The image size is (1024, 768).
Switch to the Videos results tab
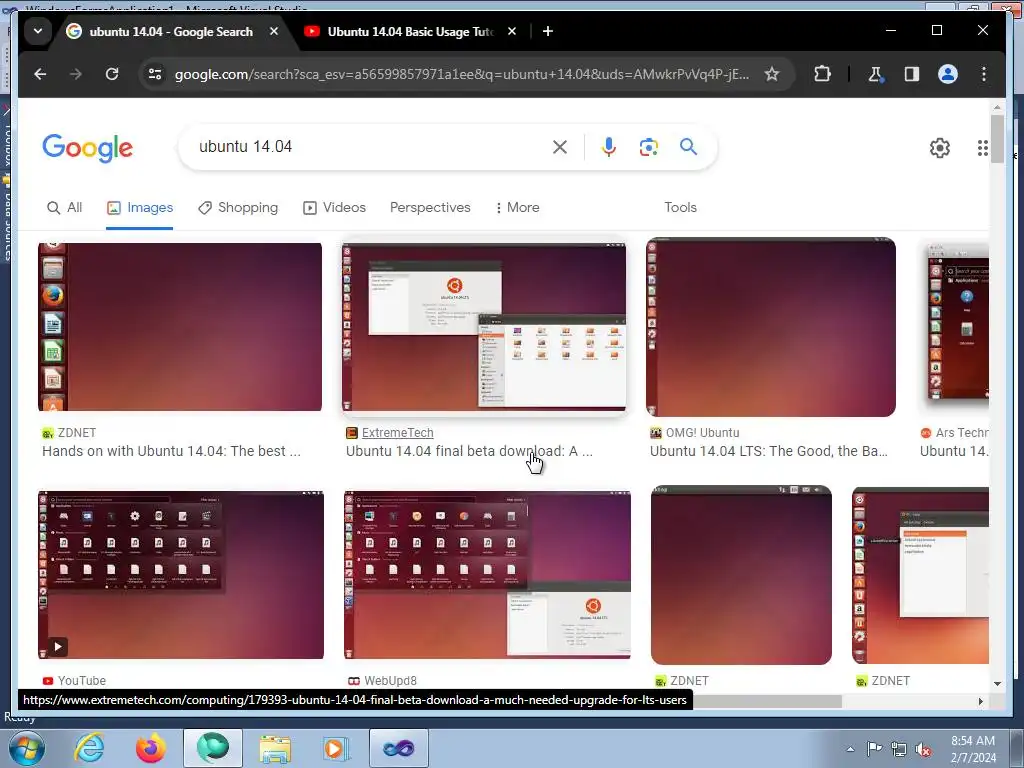[334, 208]
